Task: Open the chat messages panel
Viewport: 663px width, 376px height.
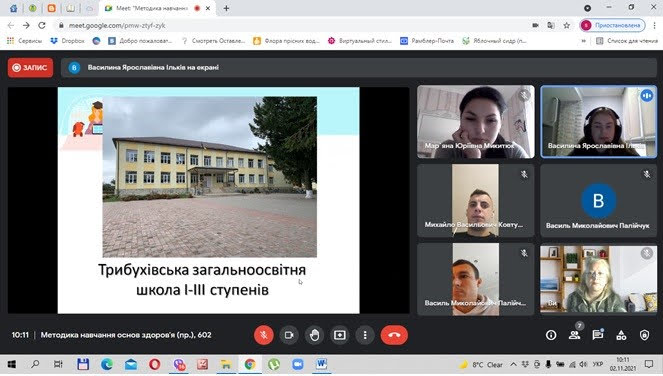Action: click(598, 335)
